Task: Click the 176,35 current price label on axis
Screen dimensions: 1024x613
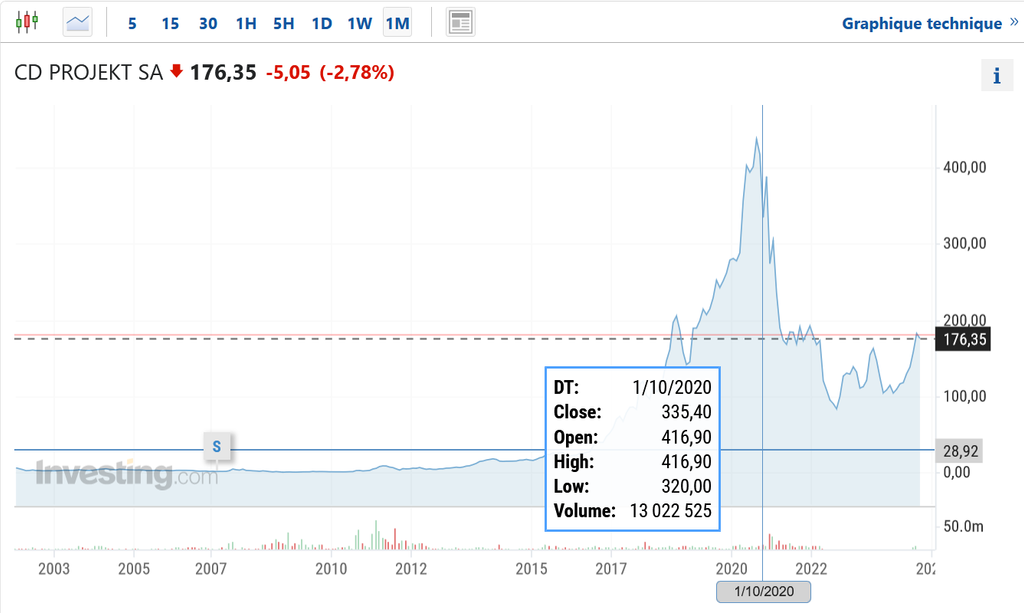Action: coord(964,340)
